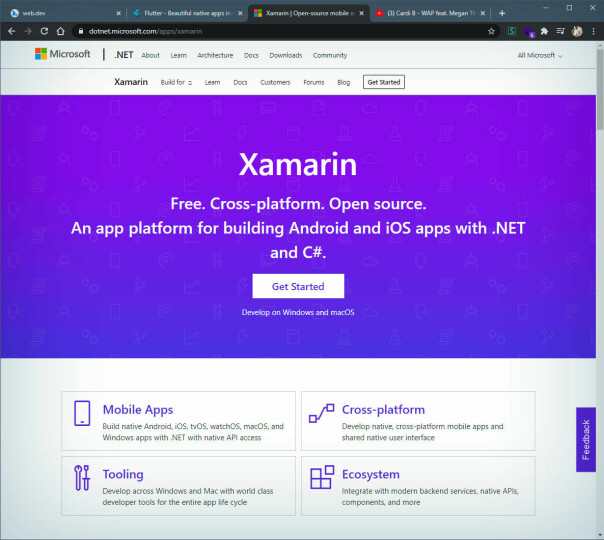
Task: Click the Tooling wrench icon
Action: click(82, 478)
